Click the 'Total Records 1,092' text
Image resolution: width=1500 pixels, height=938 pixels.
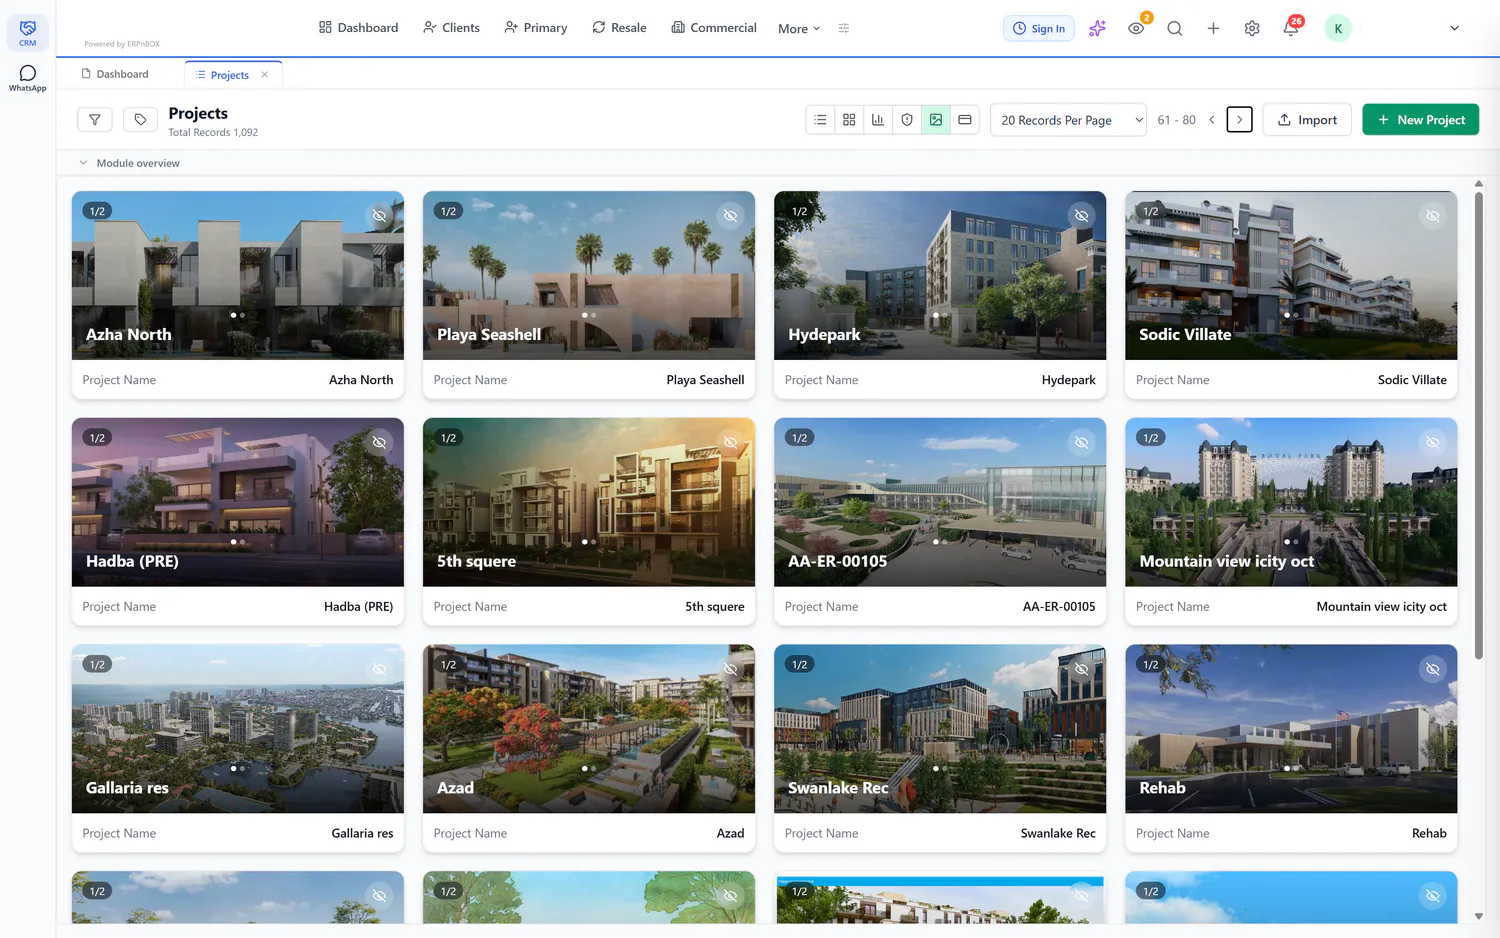[x=213, y=132]
